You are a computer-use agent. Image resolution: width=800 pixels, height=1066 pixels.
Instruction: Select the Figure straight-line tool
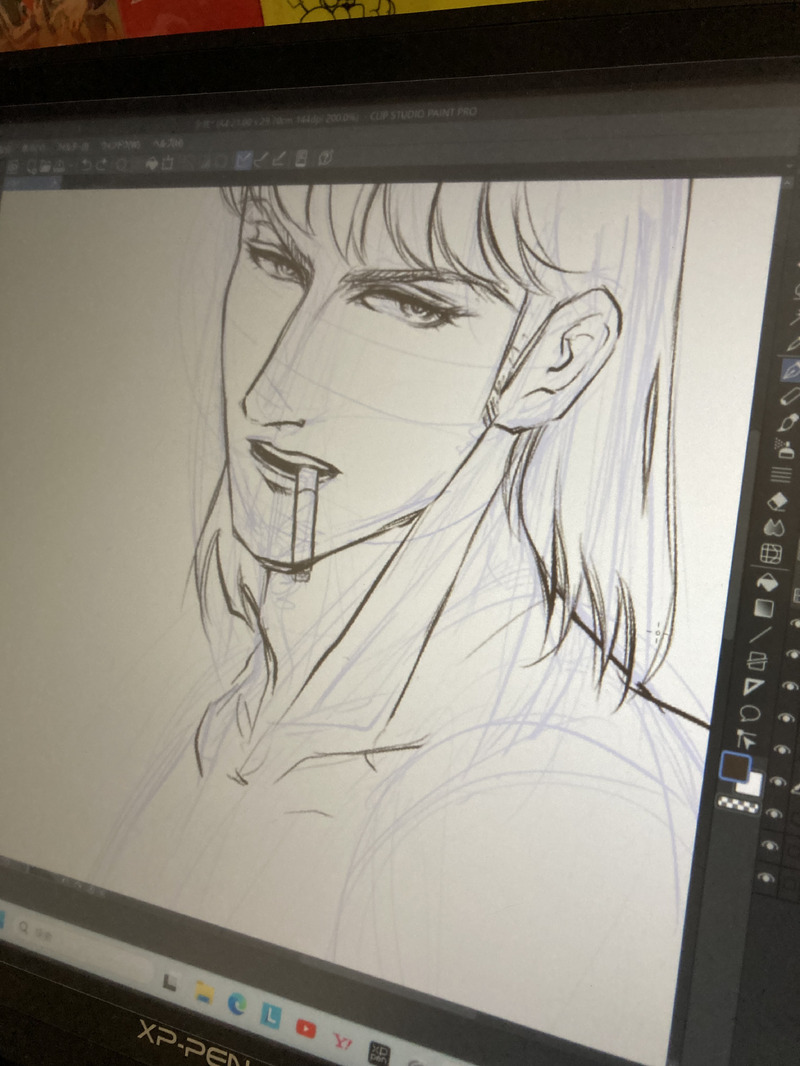click(x=760, y=634)
